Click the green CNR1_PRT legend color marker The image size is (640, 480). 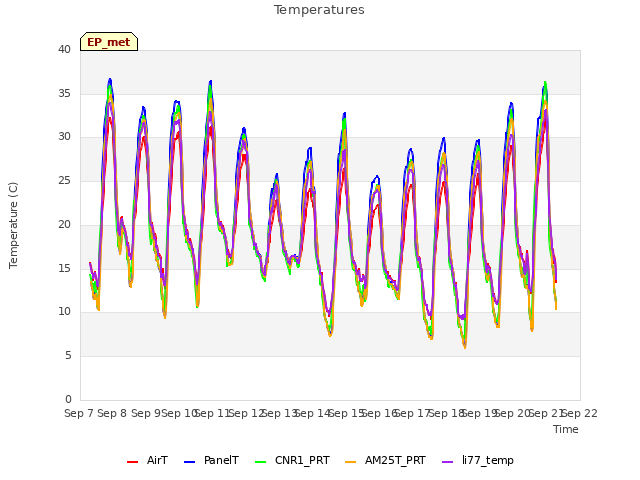coord(260,462)
